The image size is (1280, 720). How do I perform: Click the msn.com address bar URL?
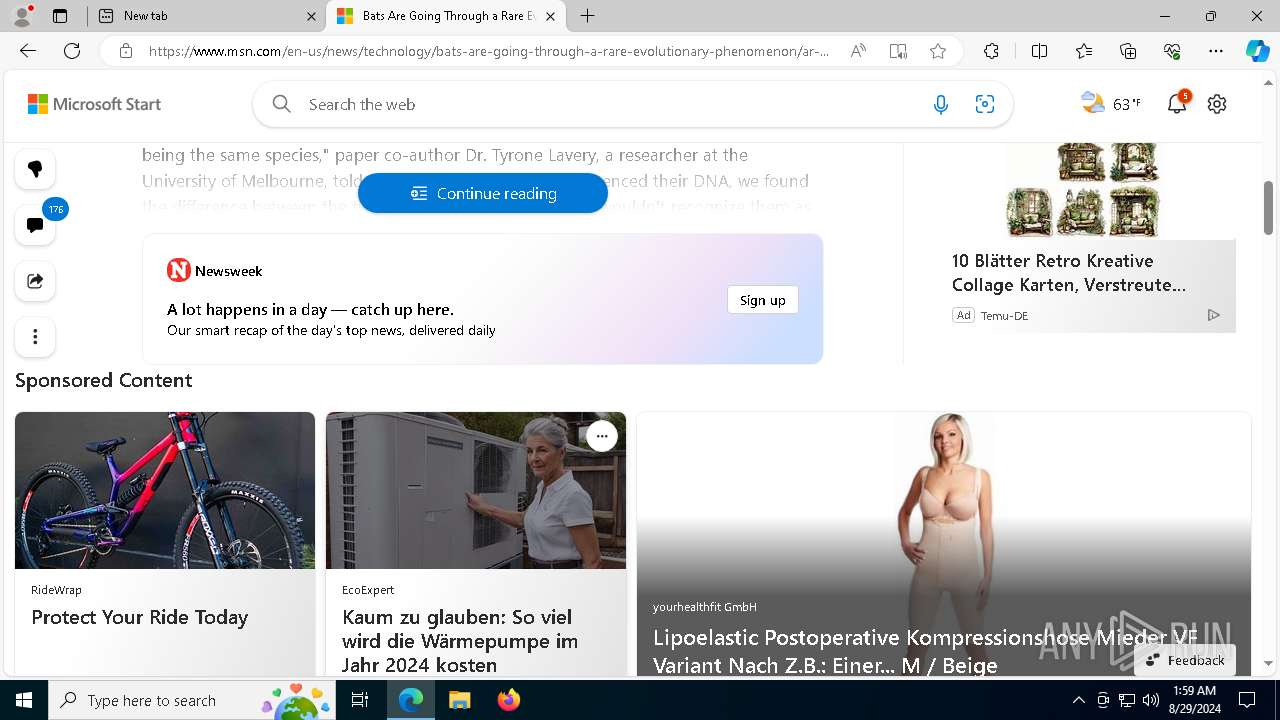[488, 51]
